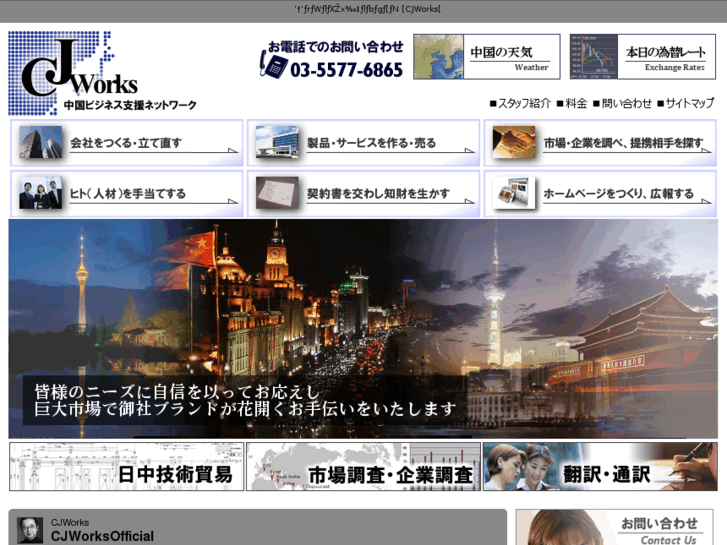This screenshot has width=727, height=545.
Task: Select the 市場・企業を調べ、提携相手を探す menu item
Action: (x=600, y=143)
